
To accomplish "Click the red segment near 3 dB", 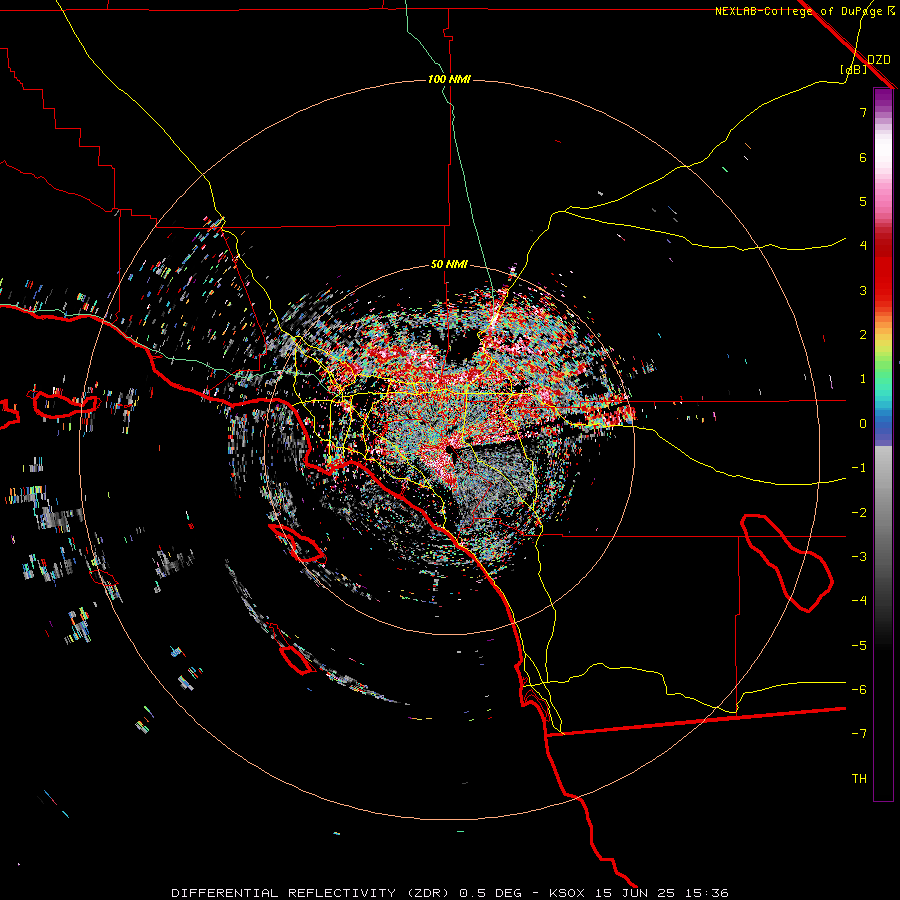I will coord(883,284).
